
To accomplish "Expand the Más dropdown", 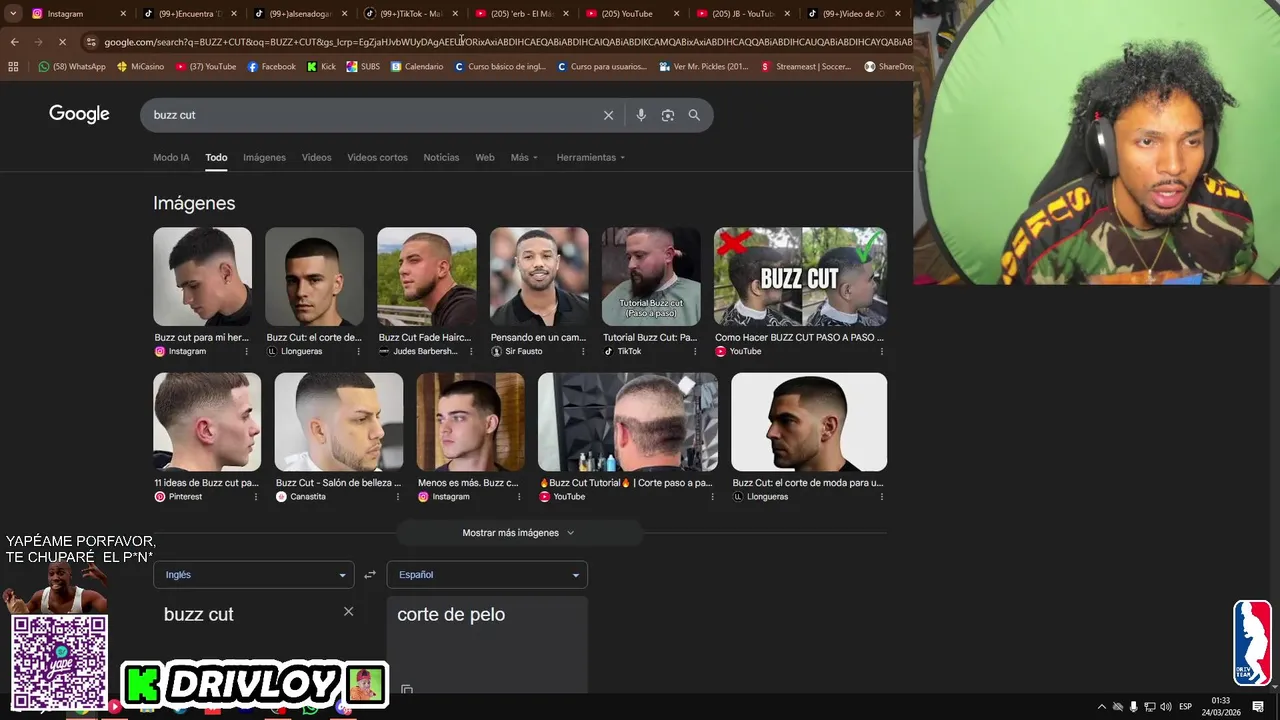I will click(524, 158).
